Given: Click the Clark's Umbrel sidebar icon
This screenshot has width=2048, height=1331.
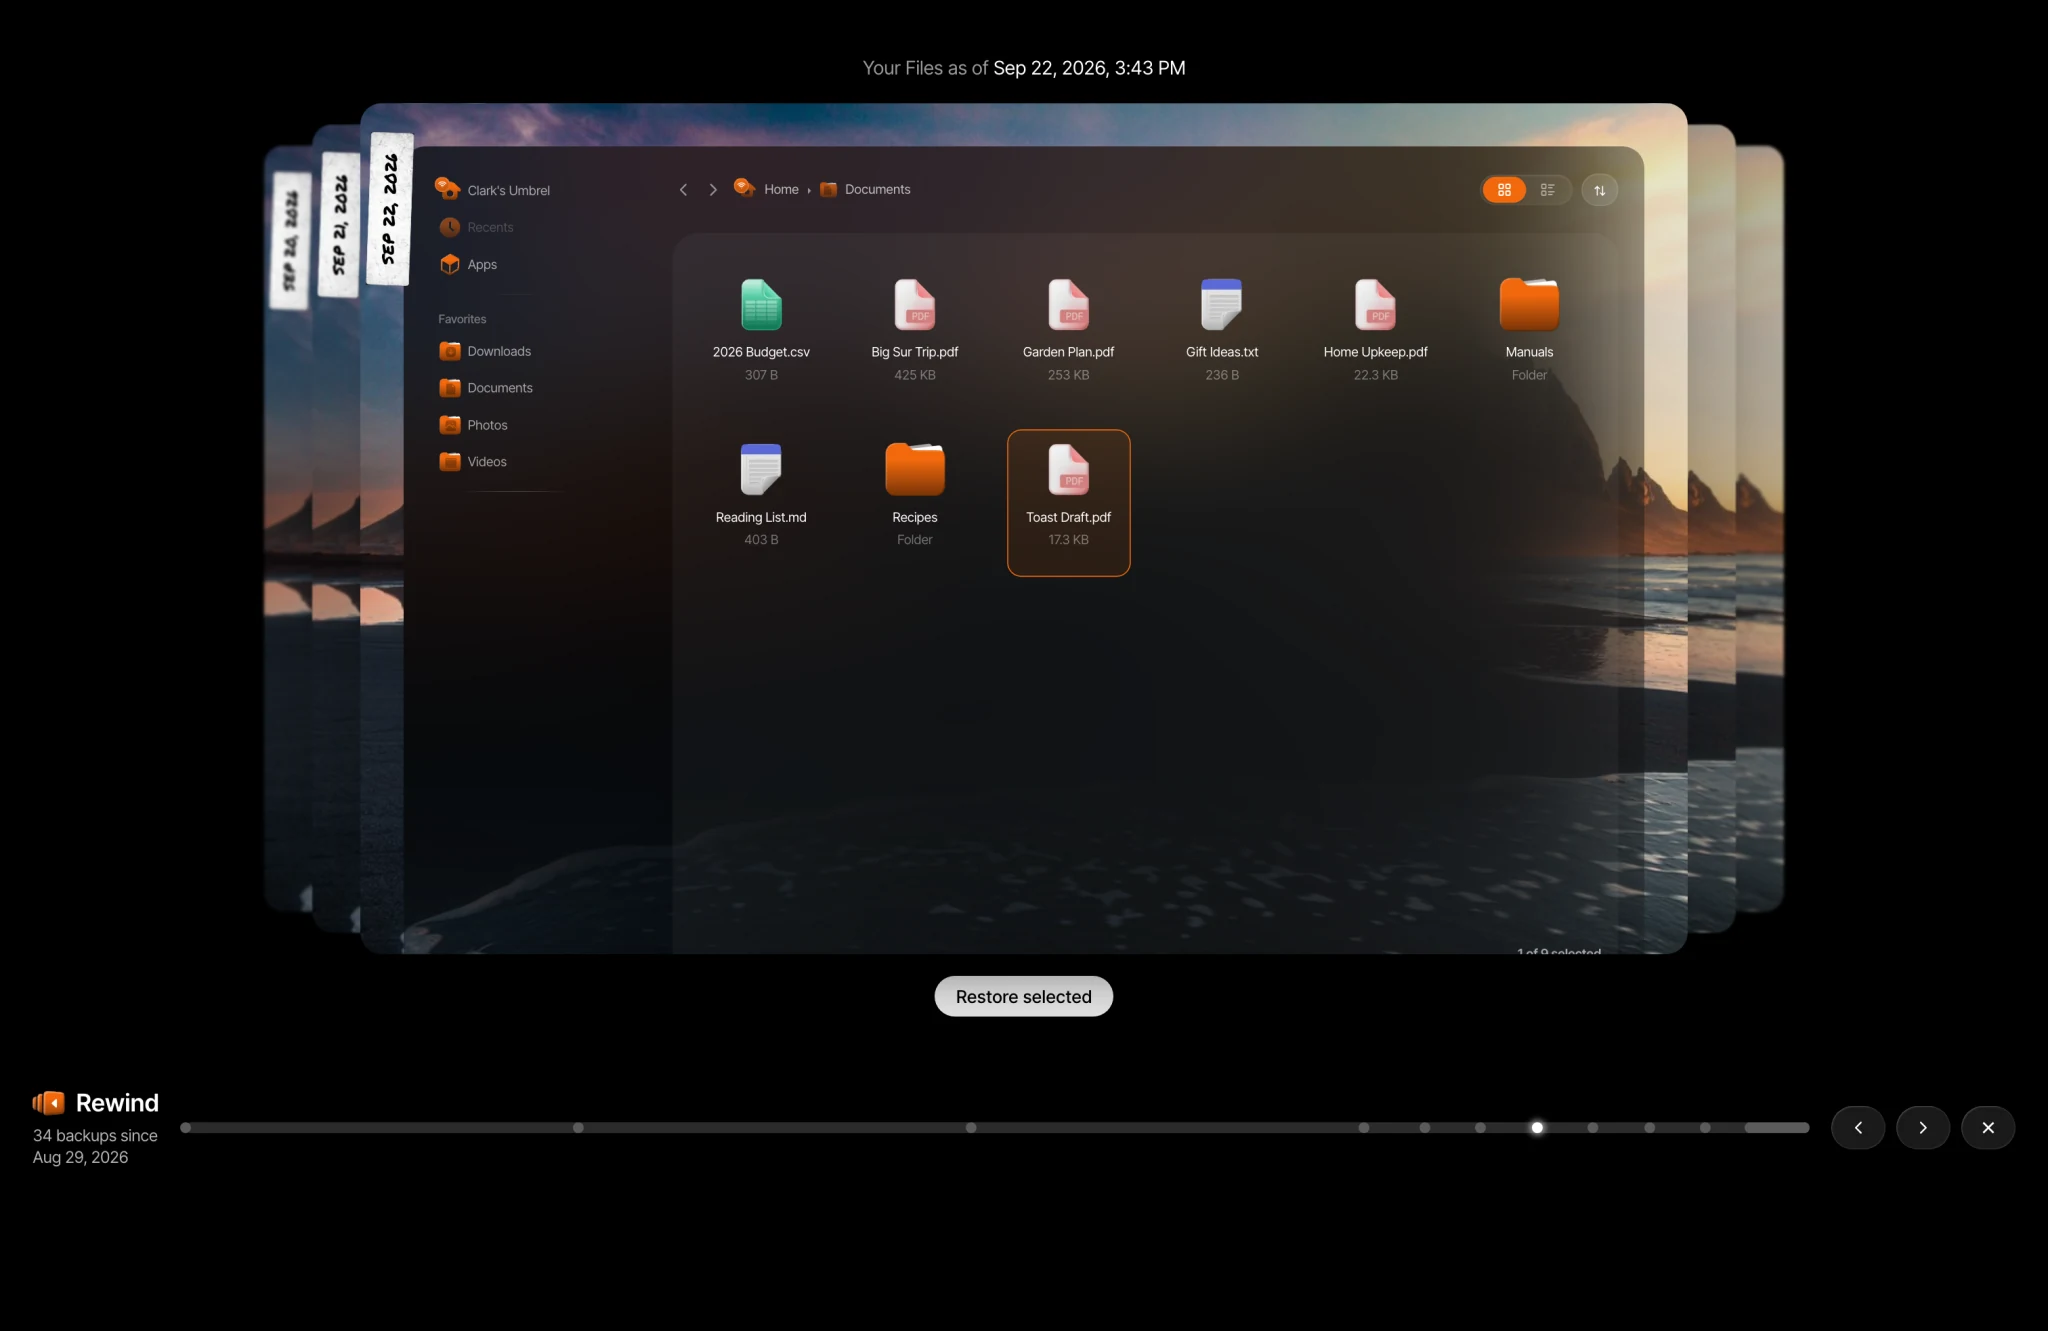Looking at the screenshot, I should point(447,188).
